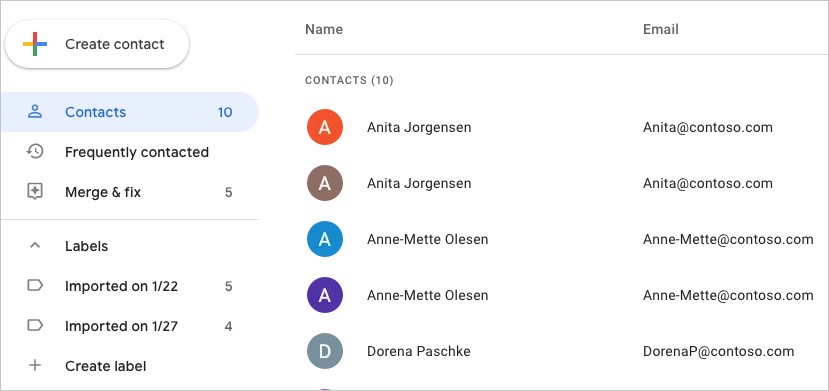
Task: Click the Create contact button
Action: tap(97, 44)
